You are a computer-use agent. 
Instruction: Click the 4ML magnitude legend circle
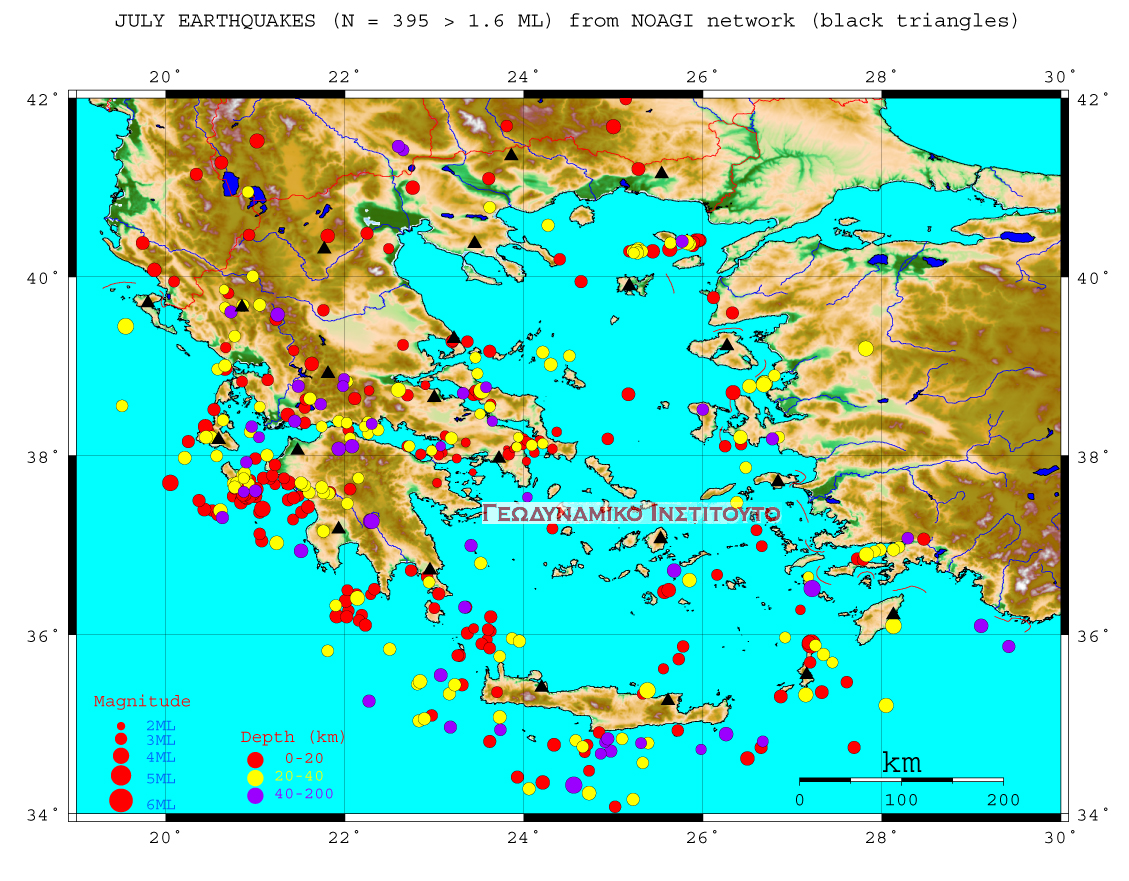[121, 756]
